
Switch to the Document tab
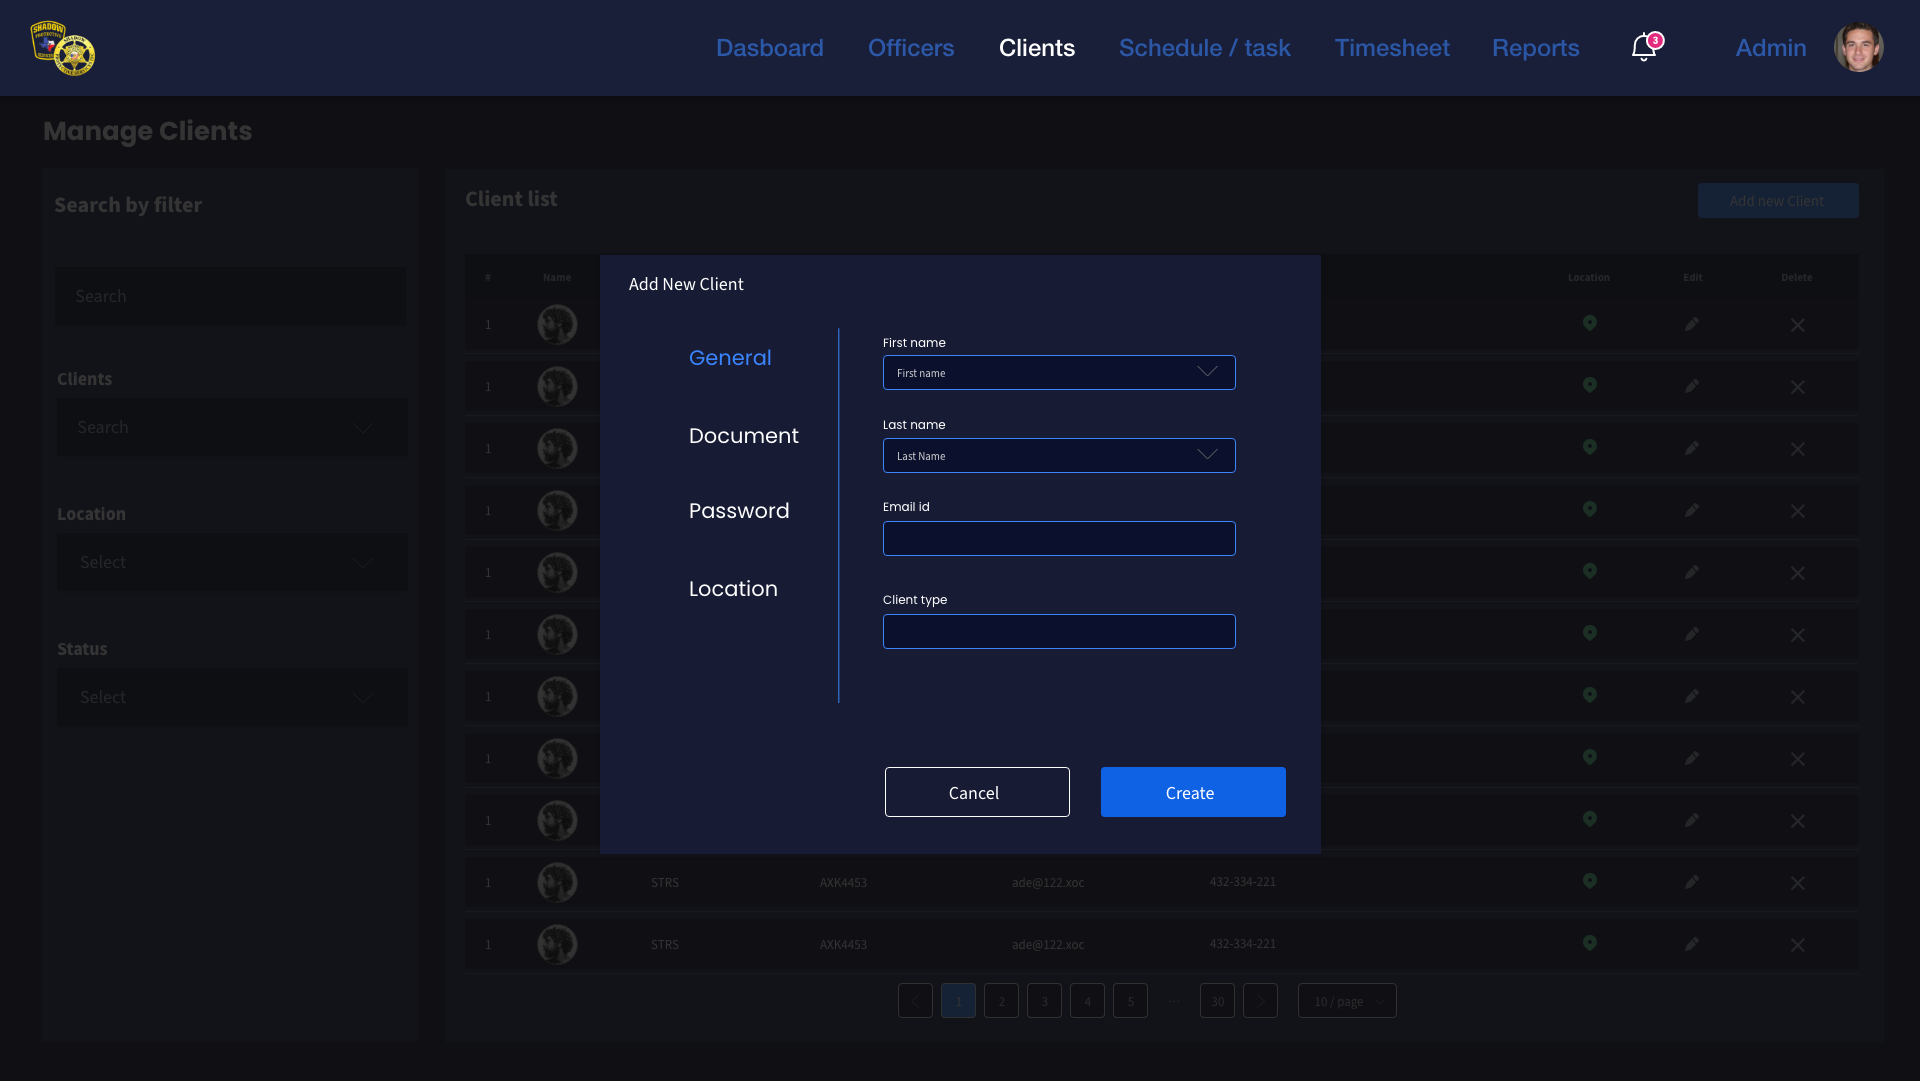tap(743, 436)
